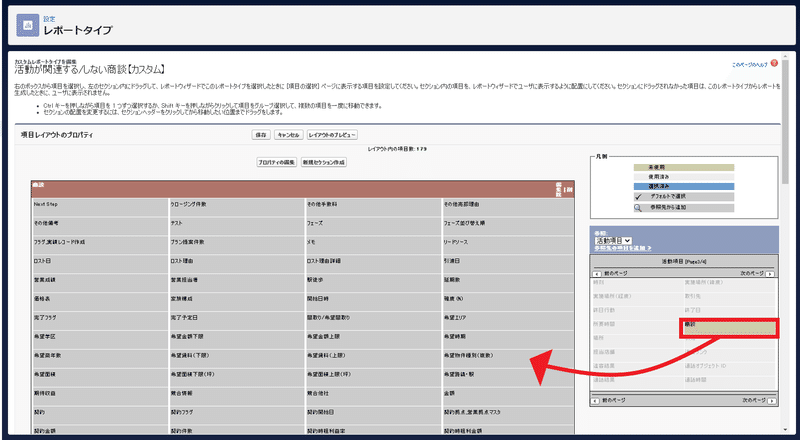
Task: Click the 未使用 legend swatch
Action: pyautogui.click(x=684, y=167)
